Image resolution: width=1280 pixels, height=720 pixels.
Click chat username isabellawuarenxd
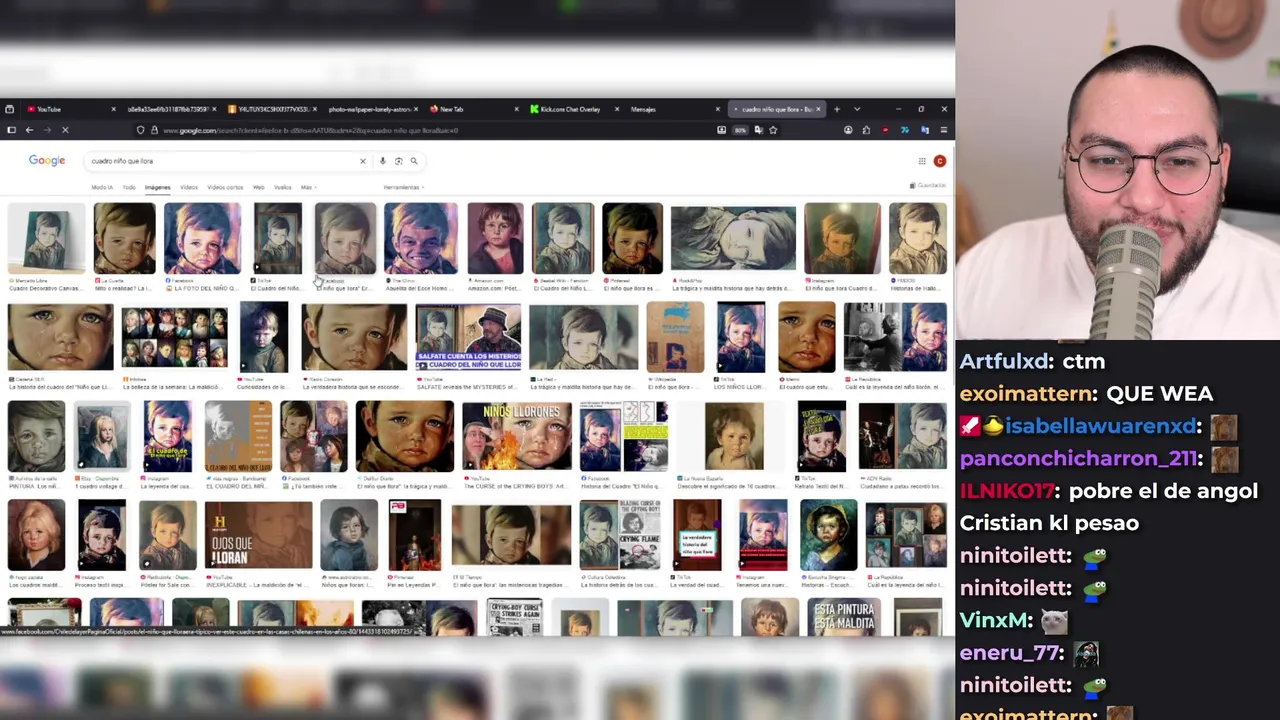pos(1100,426)
